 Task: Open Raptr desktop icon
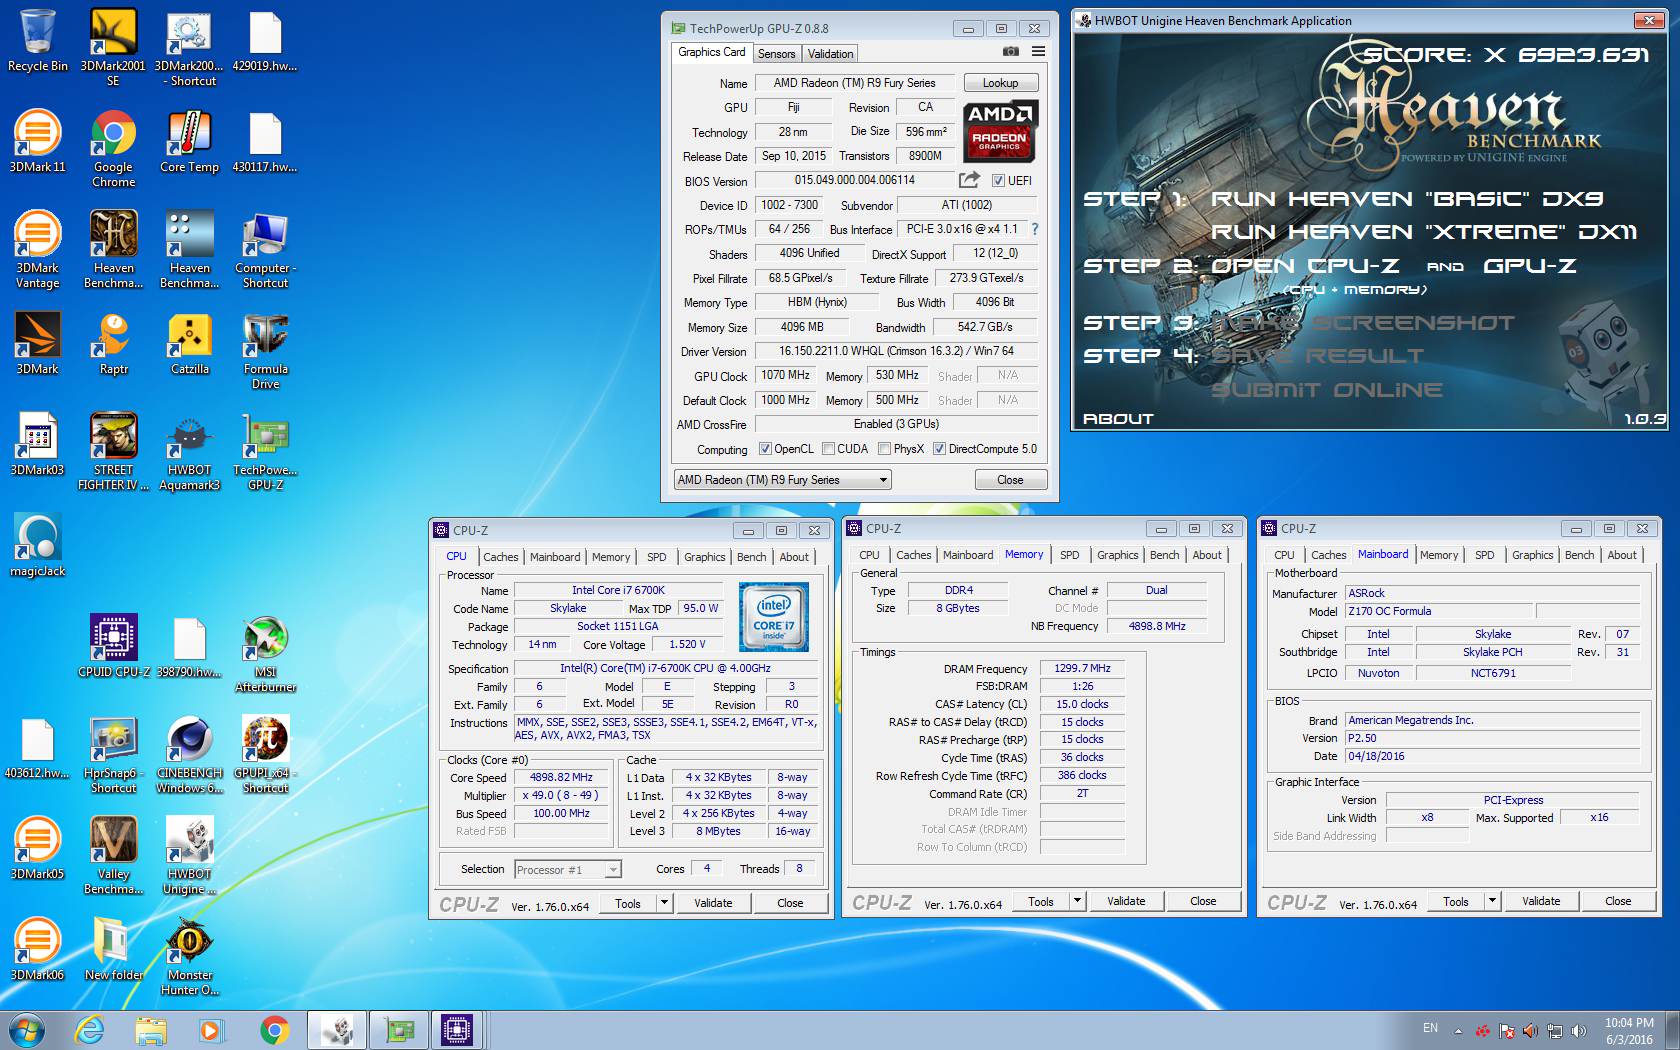113,343
